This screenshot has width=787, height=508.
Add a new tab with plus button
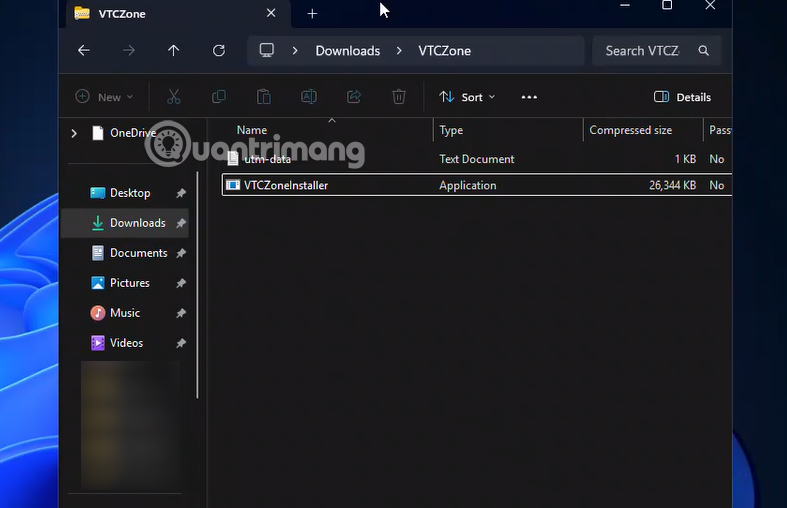tap(312, 14)
